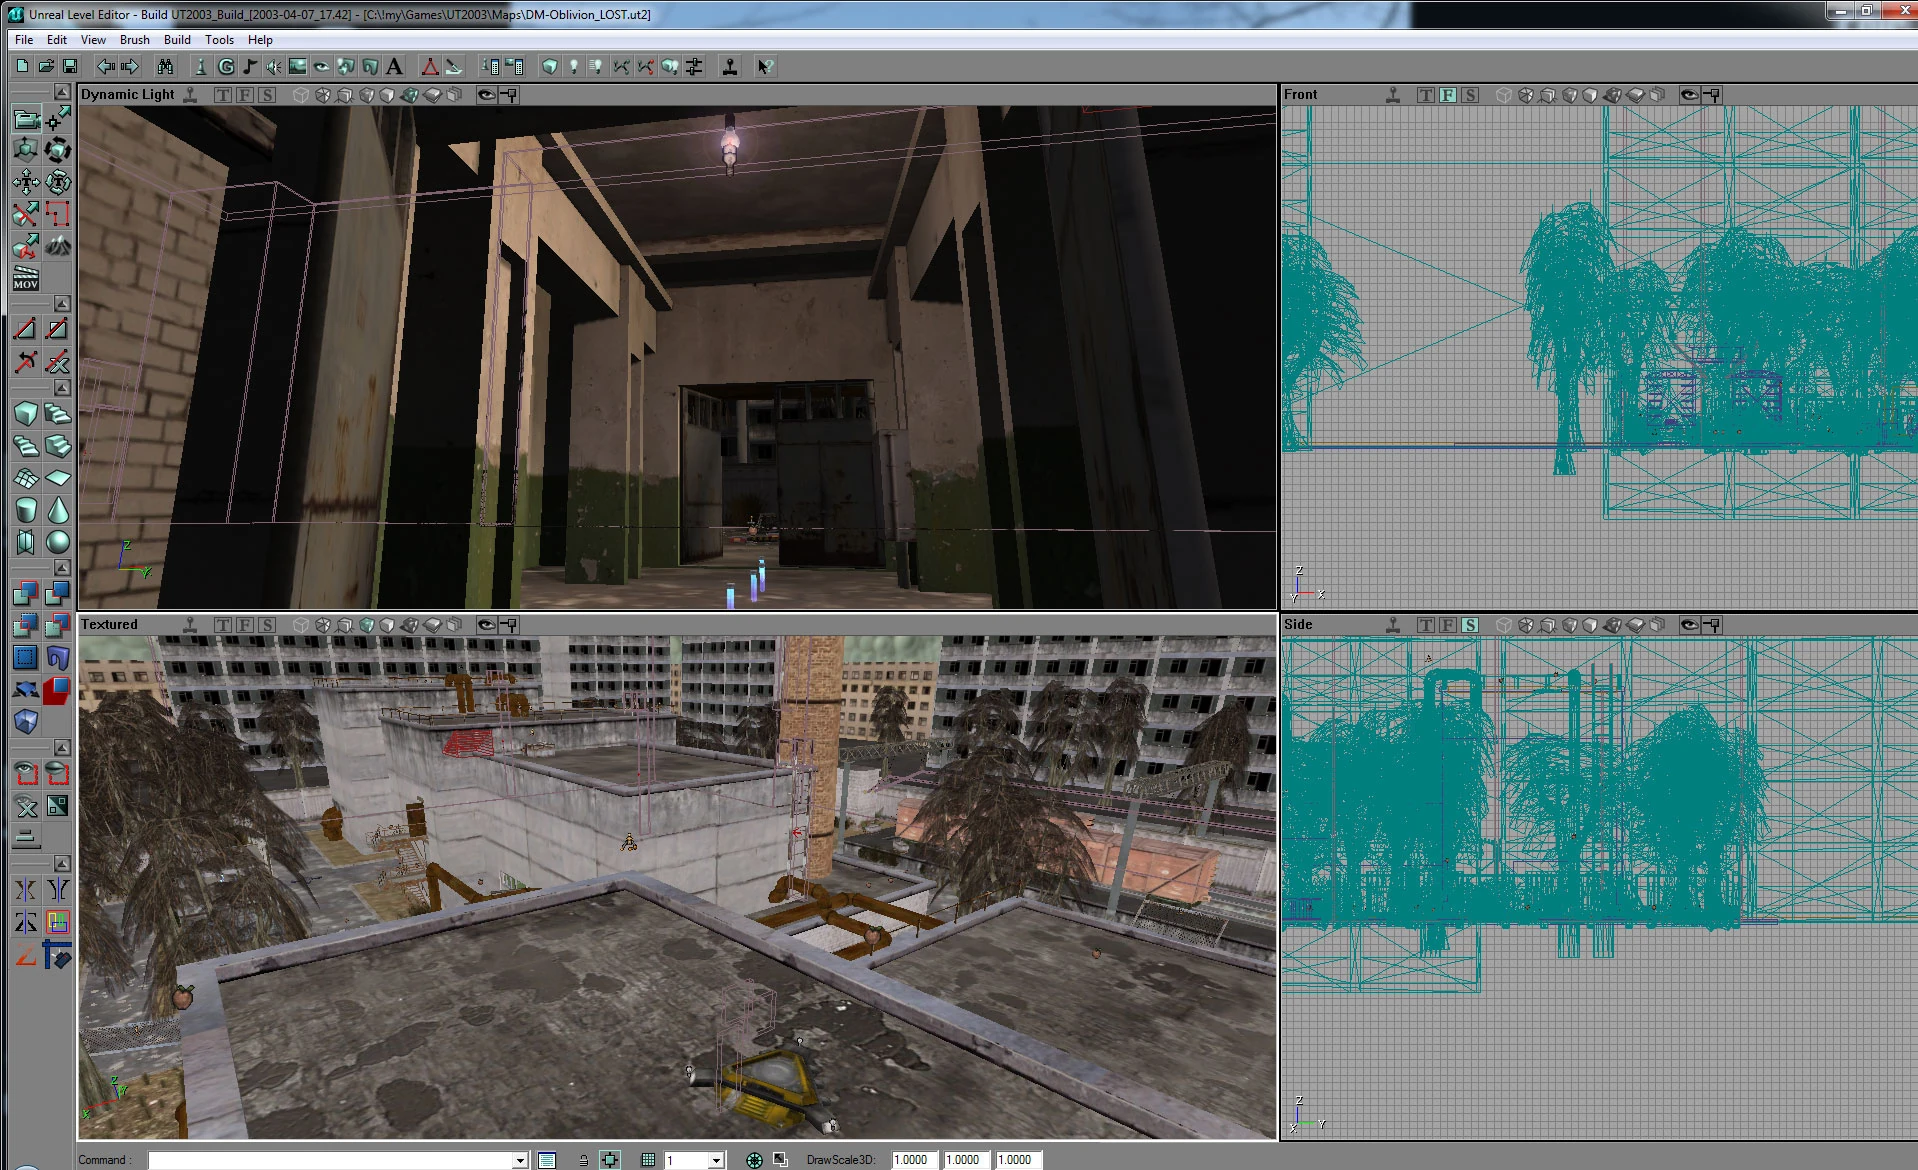Select the Vertex Editing tool
The width and height of the screenshot is (1918, 1170).
point(58,119)
